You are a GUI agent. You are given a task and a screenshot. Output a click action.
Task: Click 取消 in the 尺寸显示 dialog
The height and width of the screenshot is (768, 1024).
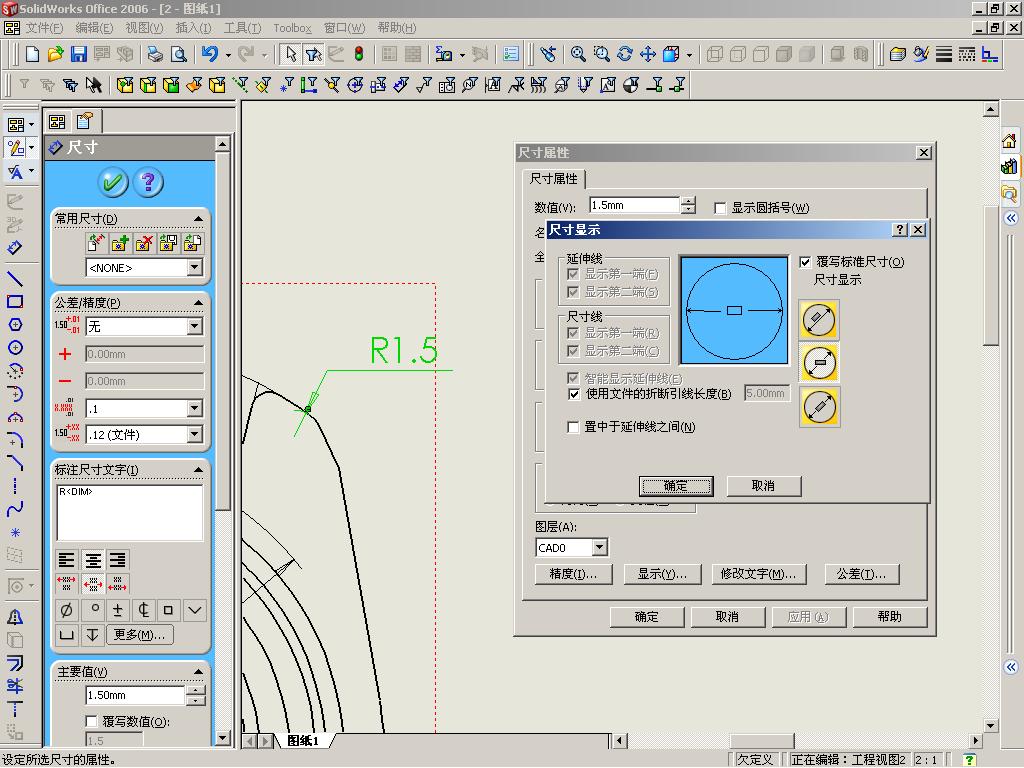(763, 486)
